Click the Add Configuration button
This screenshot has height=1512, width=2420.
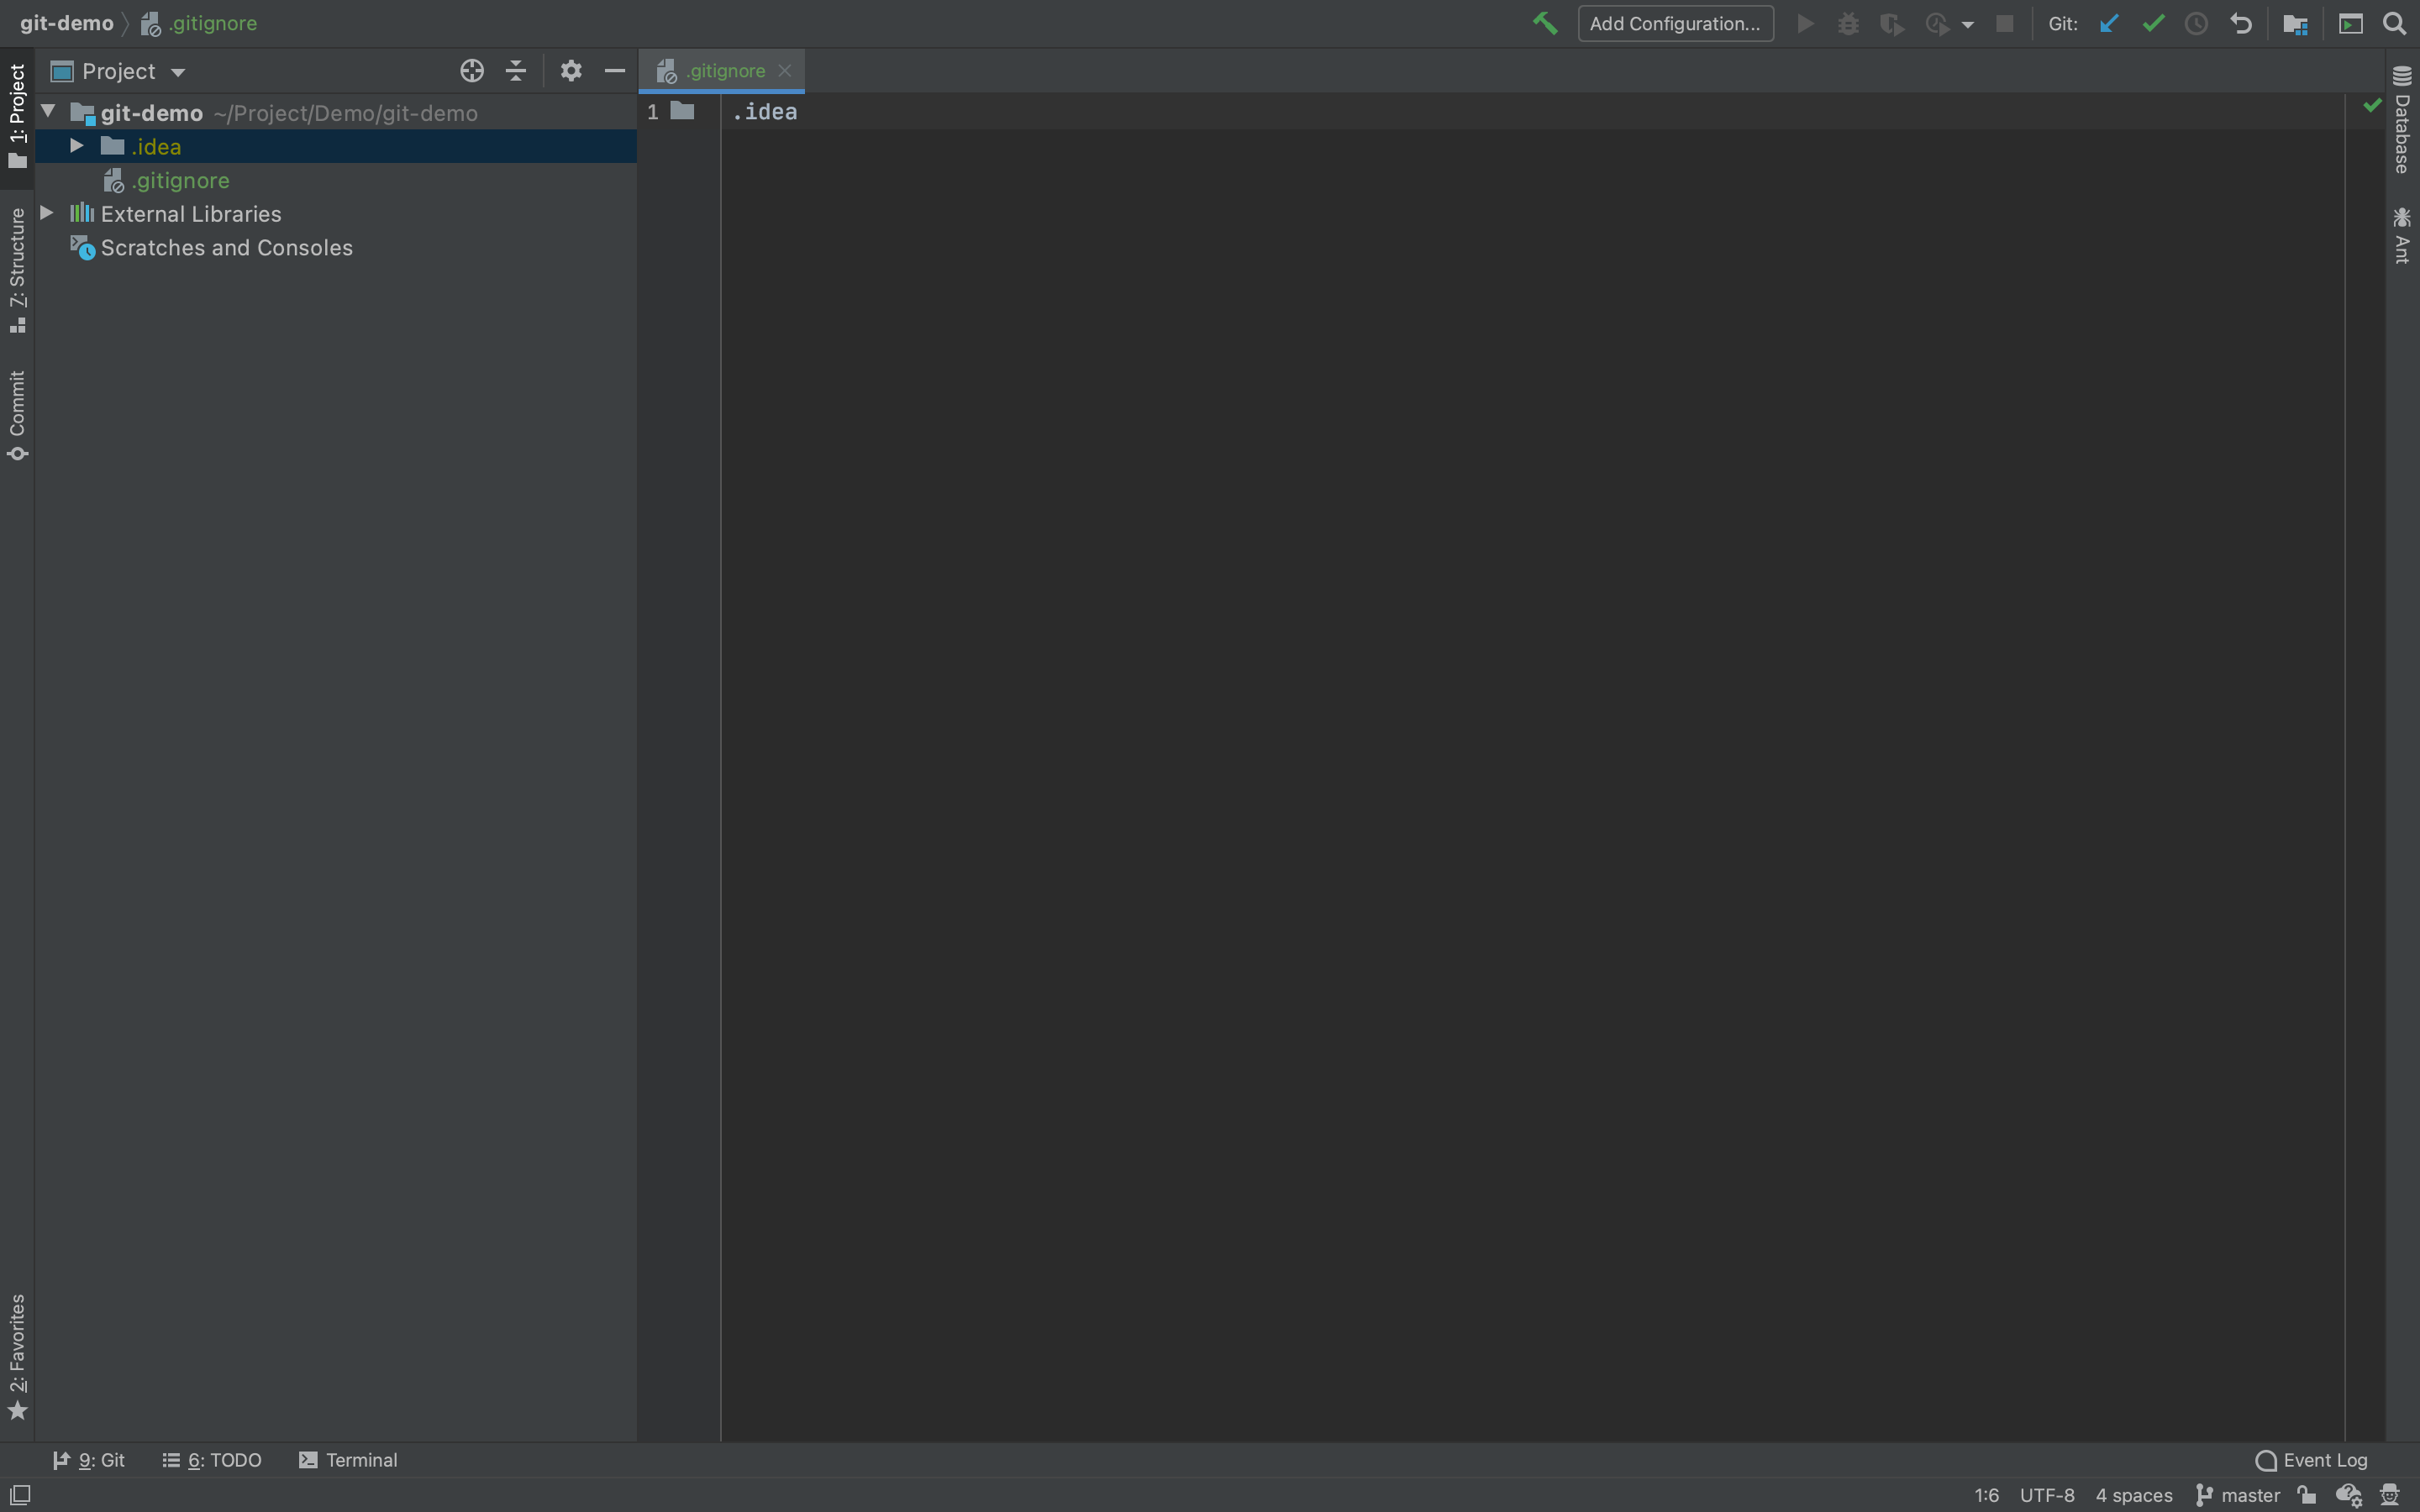click(1675, 23)
